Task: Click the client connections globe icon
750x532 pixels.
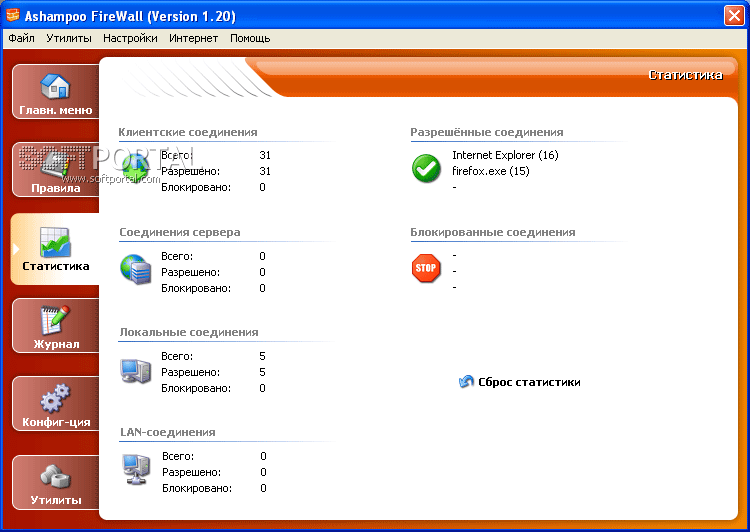Action: [x=135, y=168]
